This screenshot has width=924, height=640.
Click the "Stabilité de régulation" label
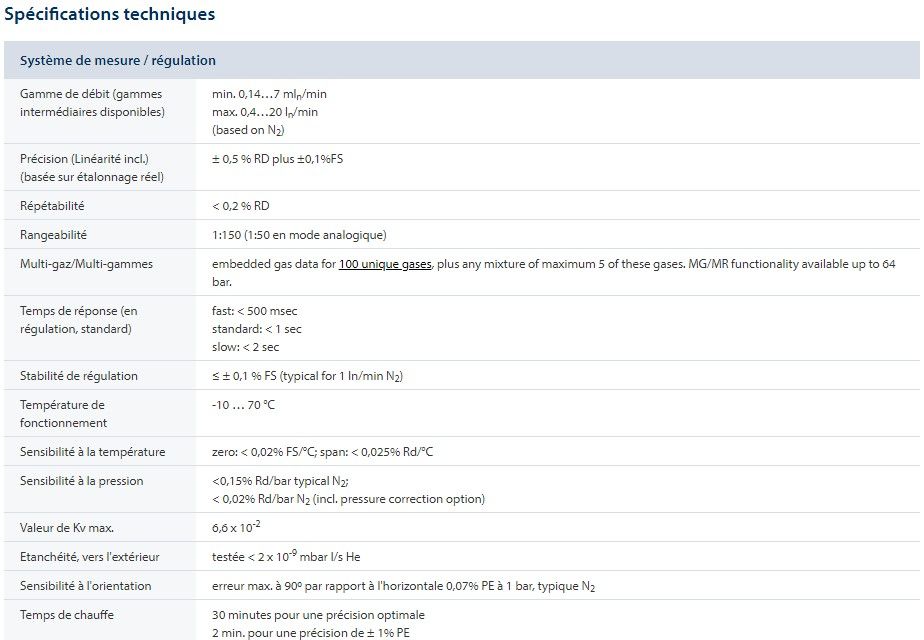pos(79,376)
